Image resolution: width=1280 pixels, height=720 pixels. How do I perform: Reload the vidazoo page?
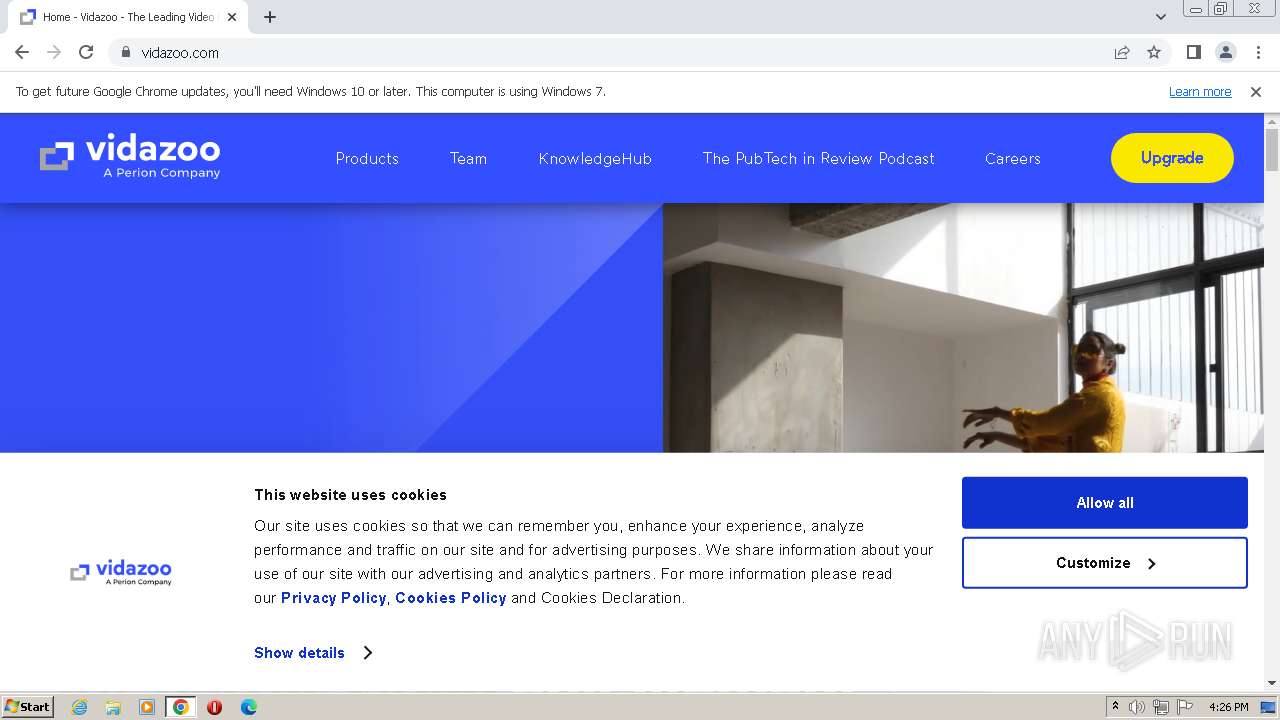pos(86,52)
